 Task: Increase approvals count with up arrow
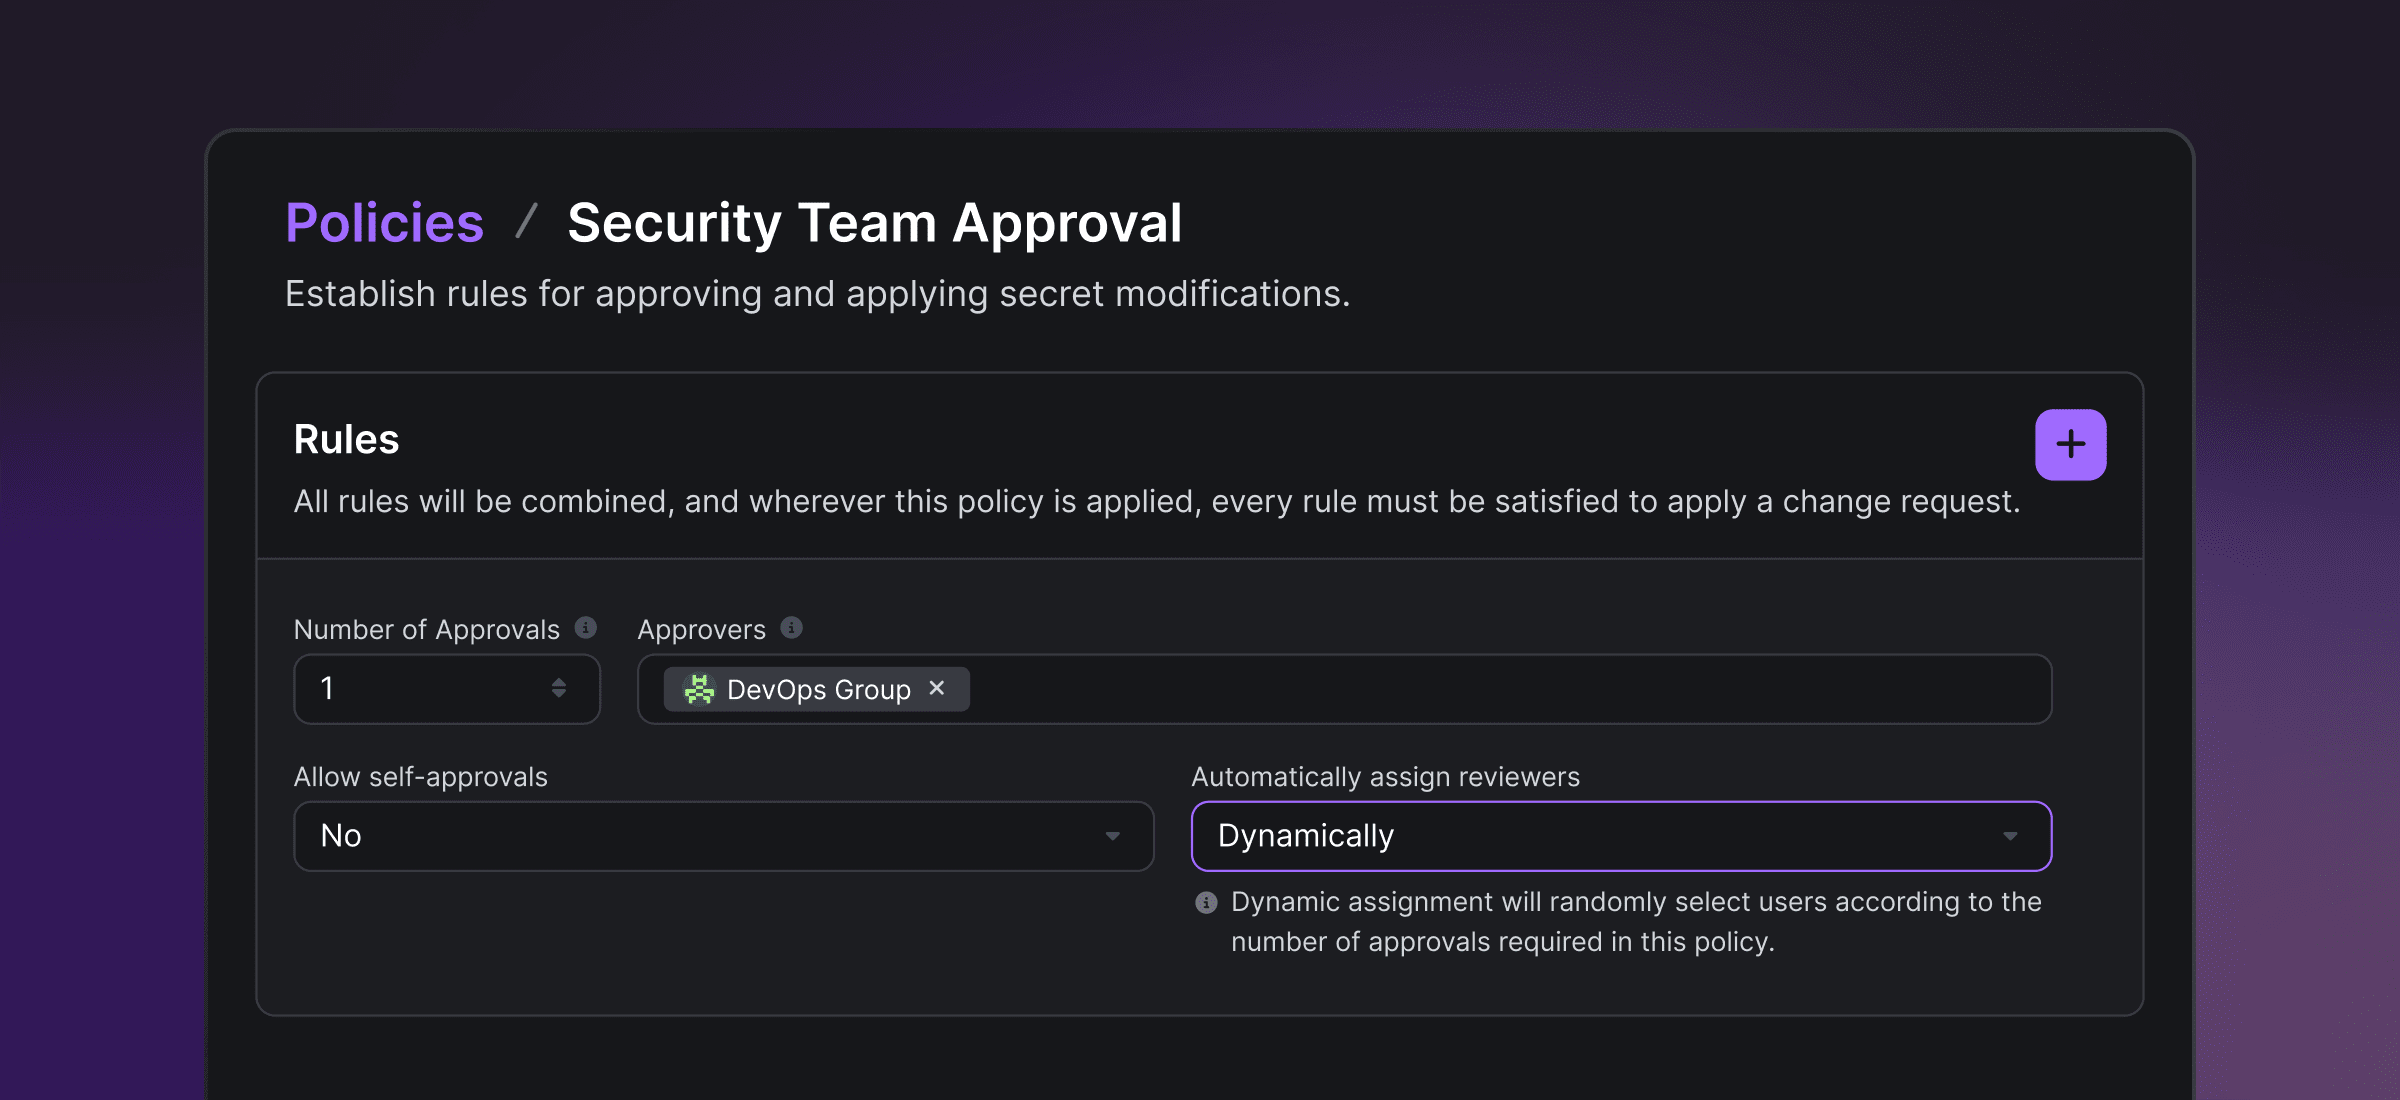[559, 681]
